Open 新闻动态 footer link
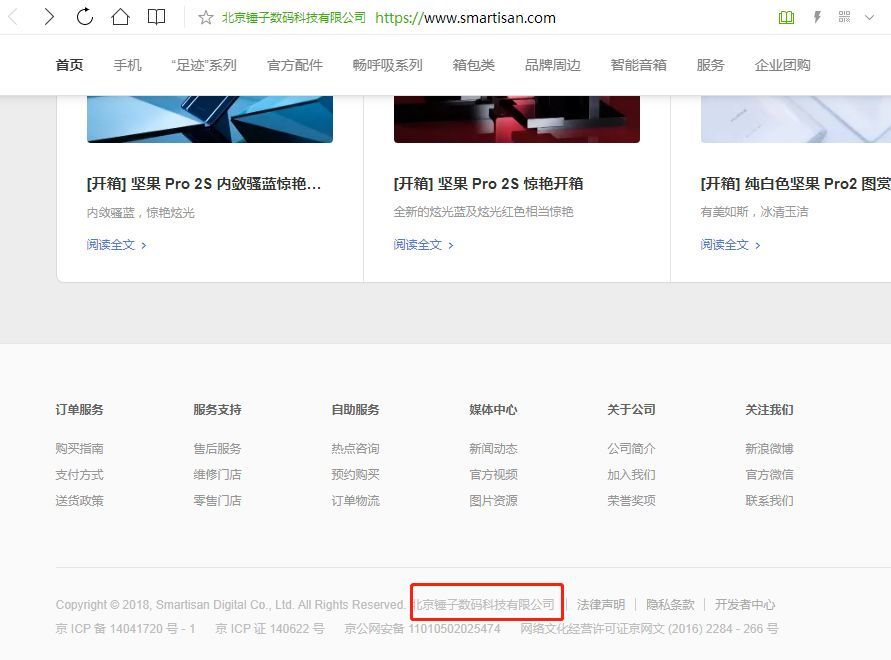Image resolution: width=891 pixels, height=660 pixels. pyautogui.click(x=493, y=449)
